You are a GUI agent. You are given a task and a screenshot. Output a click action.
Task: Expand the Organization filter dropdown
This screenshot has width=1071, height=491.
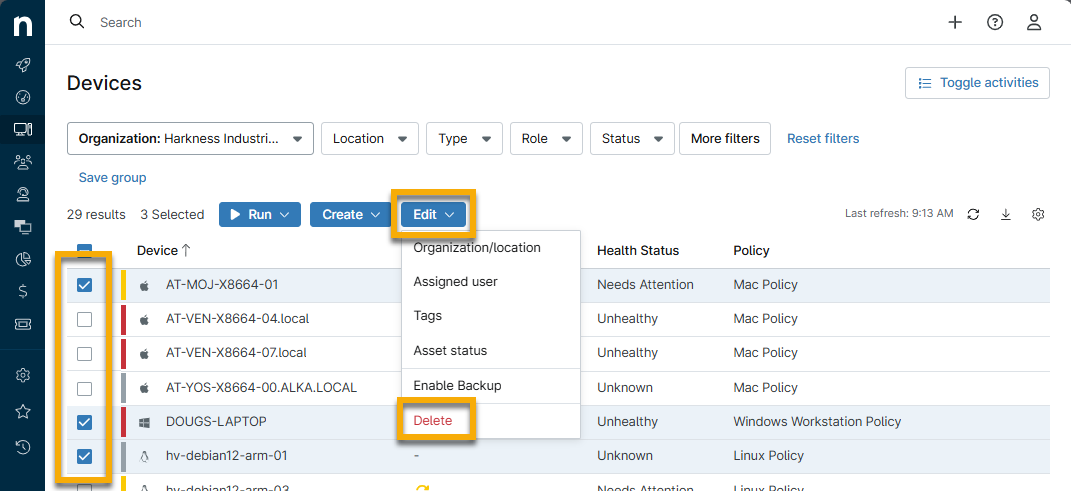pyautogui.click(x=190, y=139)
